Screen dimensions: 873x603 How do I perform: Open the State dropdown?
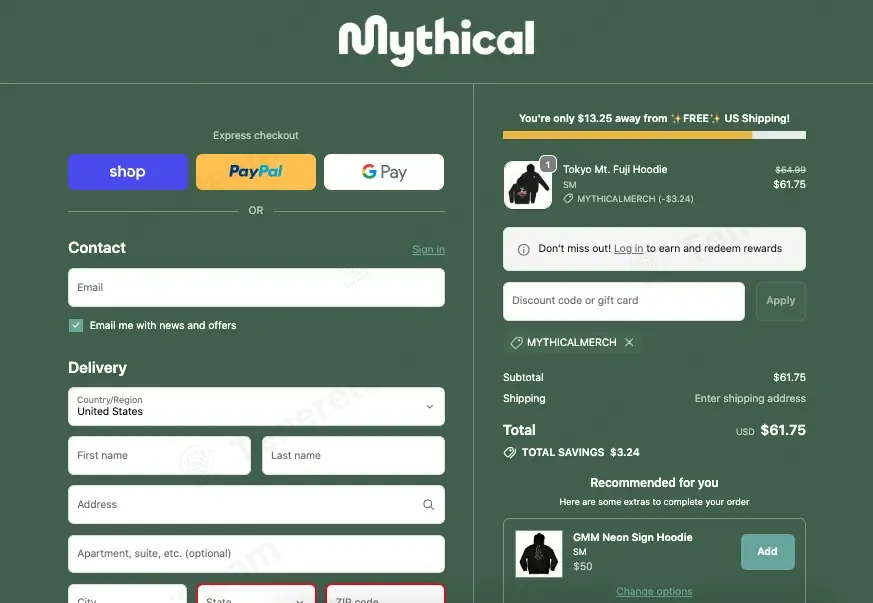[256, 594]
